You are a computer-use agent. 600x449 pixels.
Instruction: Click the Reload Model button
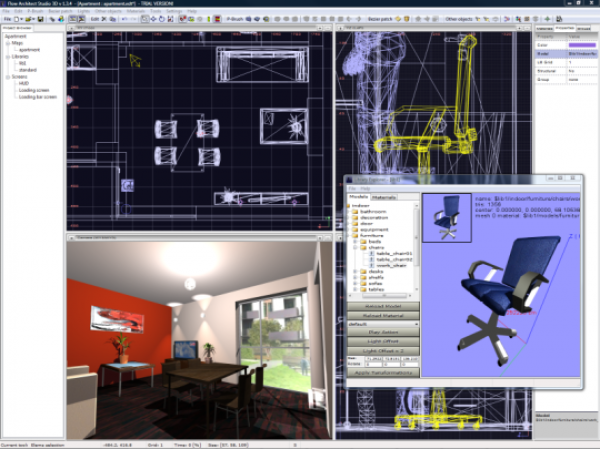click(383, 306)
